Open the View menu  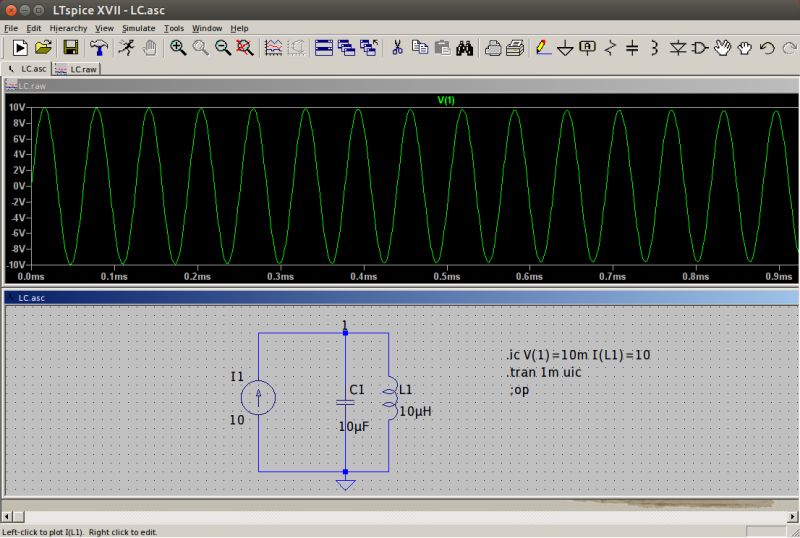[104, 28]
